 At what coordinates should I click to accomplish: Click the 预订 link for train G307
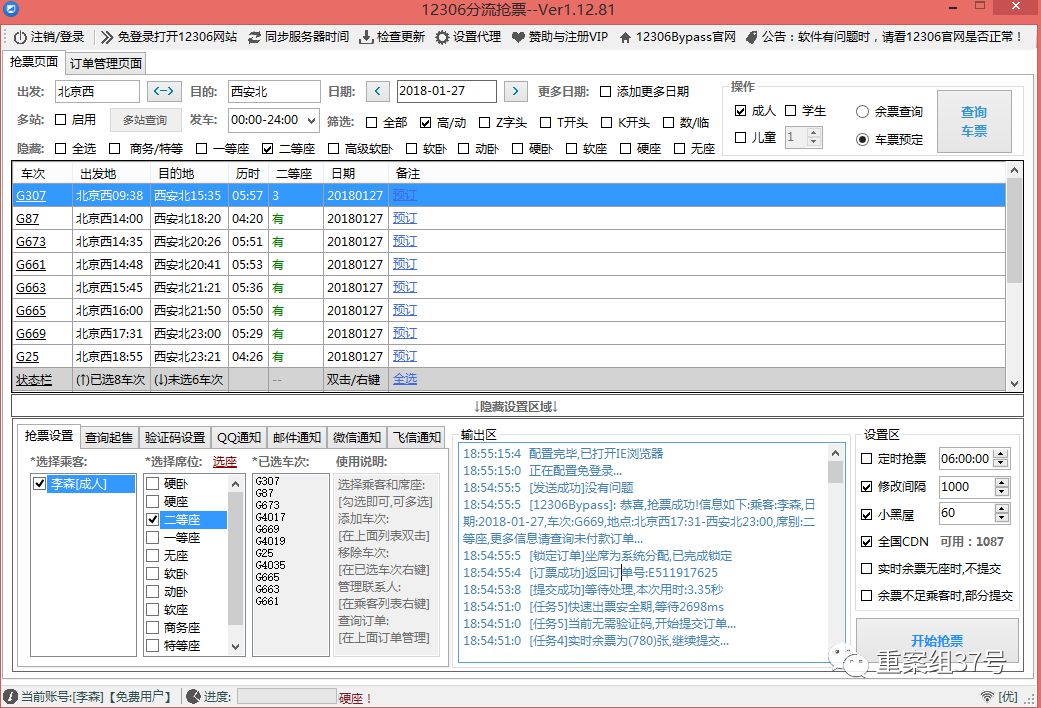click(404, 197)
